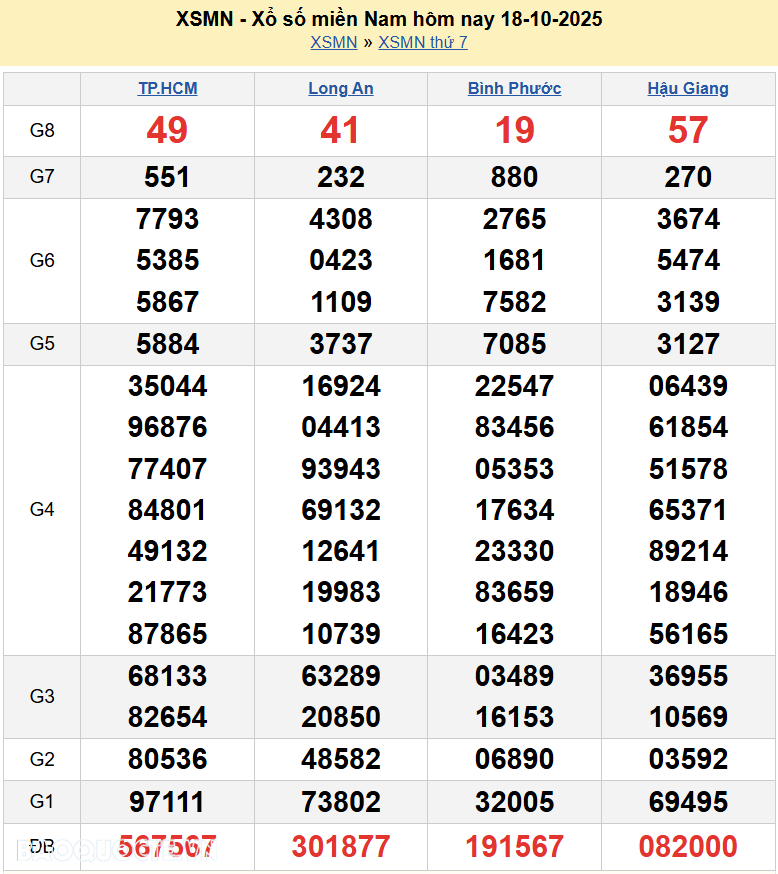Select G6 number 0423 for Long An

click(x=341, y=260)
